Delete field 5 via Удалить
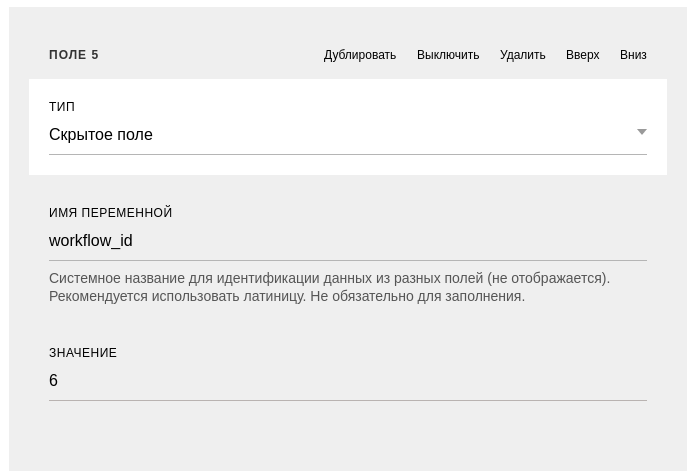 point(522,55)
